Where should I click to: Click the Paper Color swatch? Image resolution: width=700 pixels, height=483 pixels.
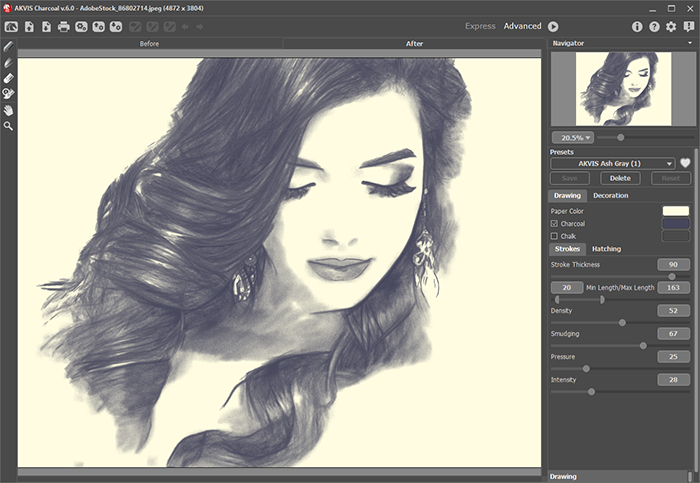(676, 211)
